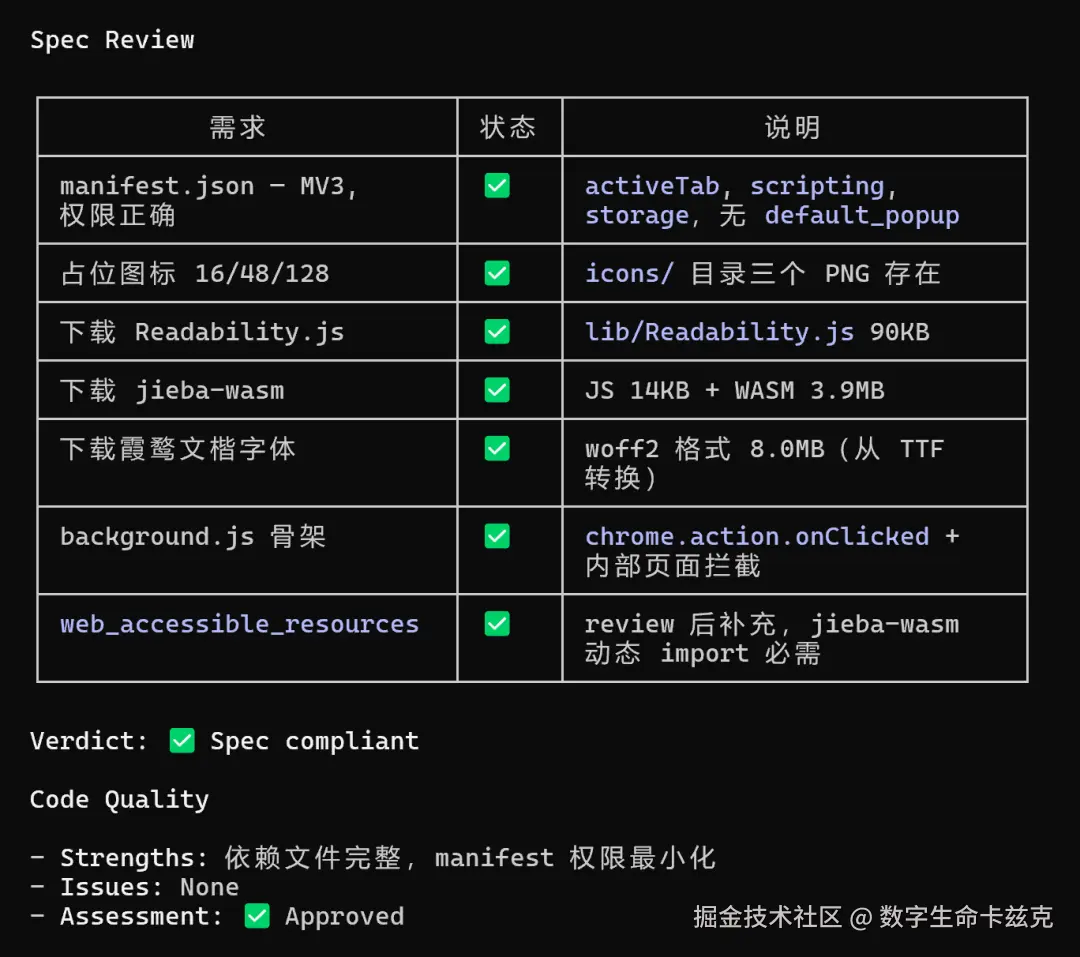Click the chrome.action.onClicked code text
The height and width of the screenshot is (957, 1080).
click(x=757, y=536)
